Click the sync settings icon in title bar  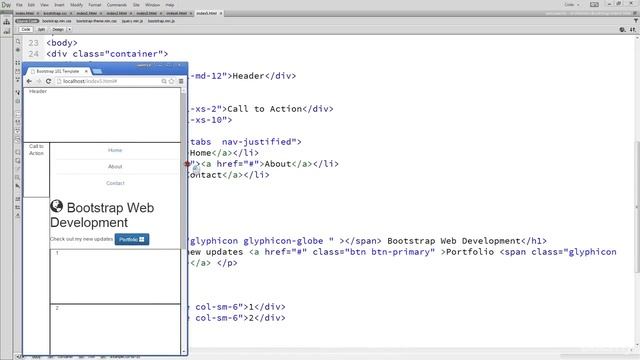(594, 5)
